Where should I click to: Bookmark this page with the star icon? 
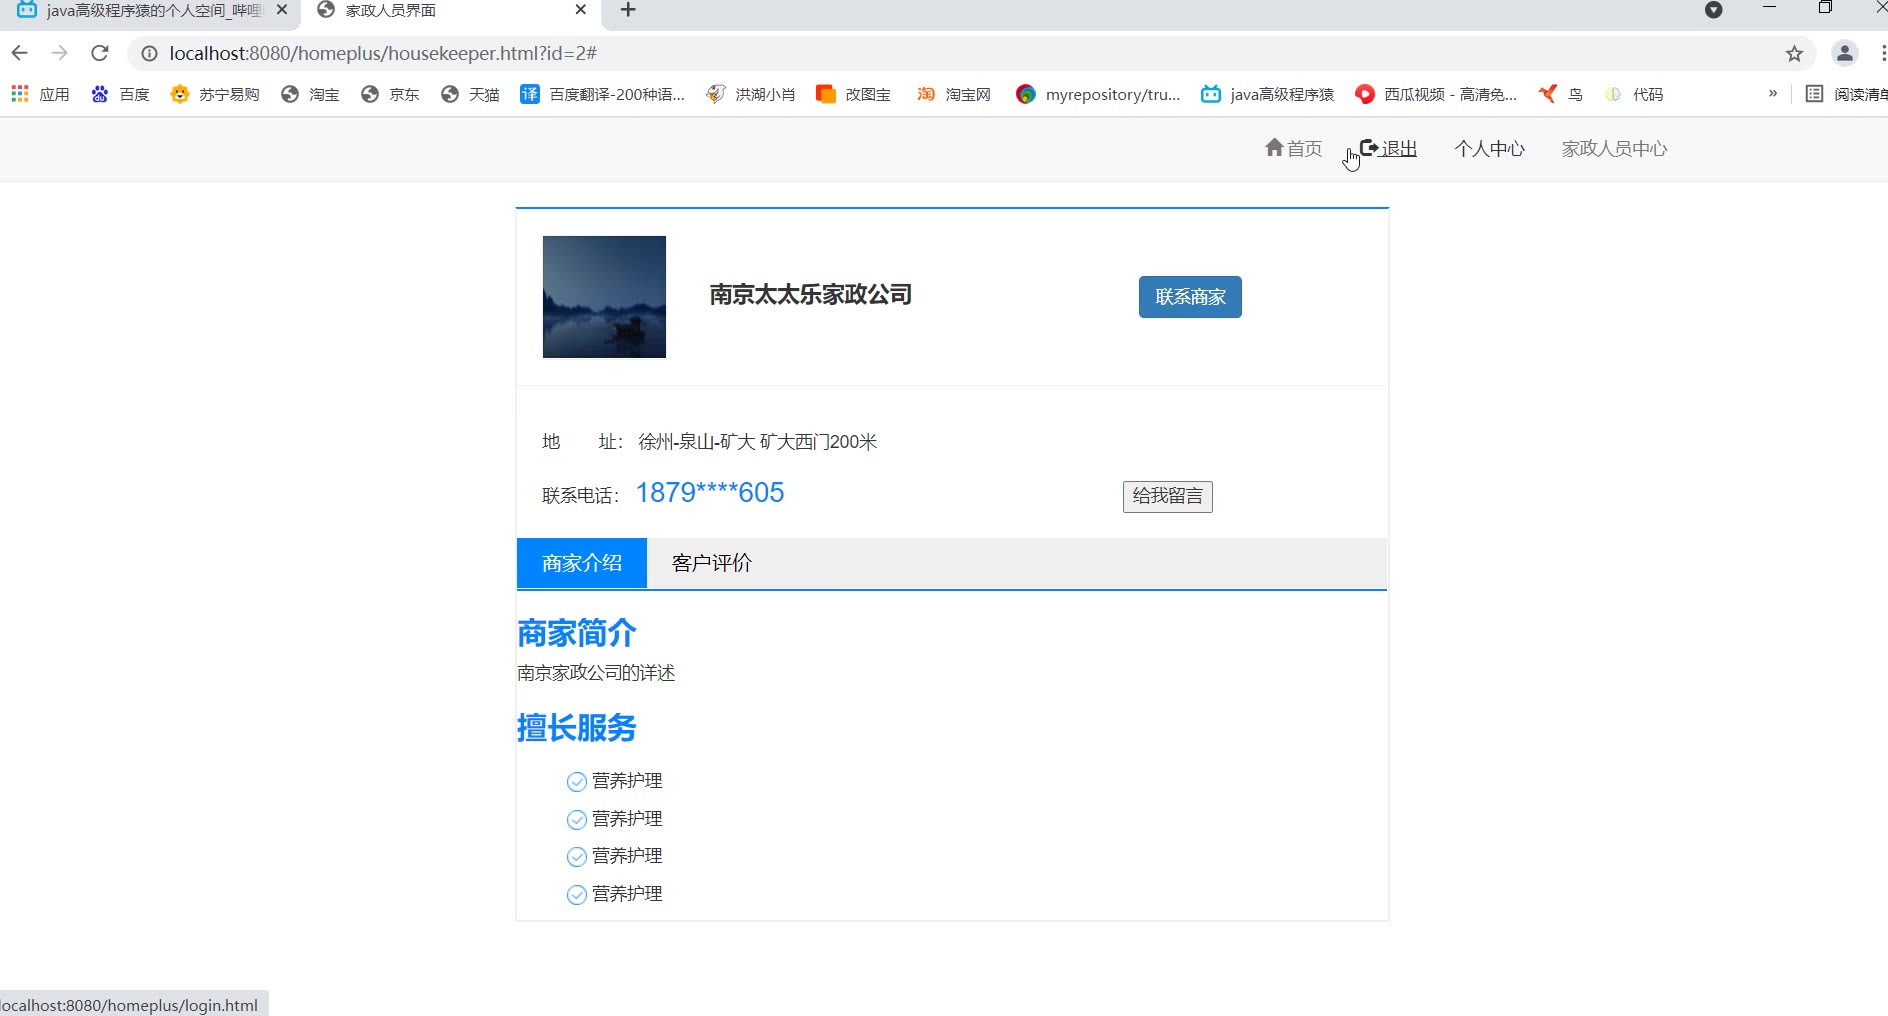click(1794, 54)
